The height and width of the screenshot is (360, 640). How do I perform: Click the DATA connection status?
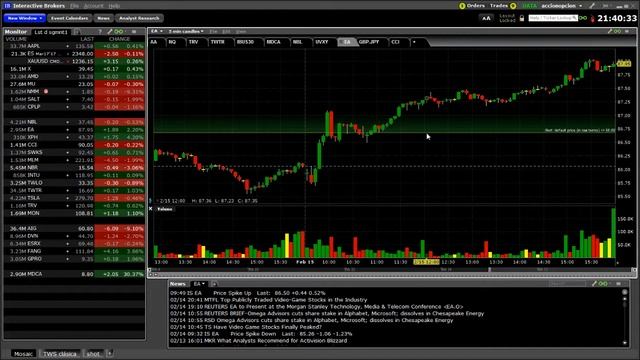[529, 6]
